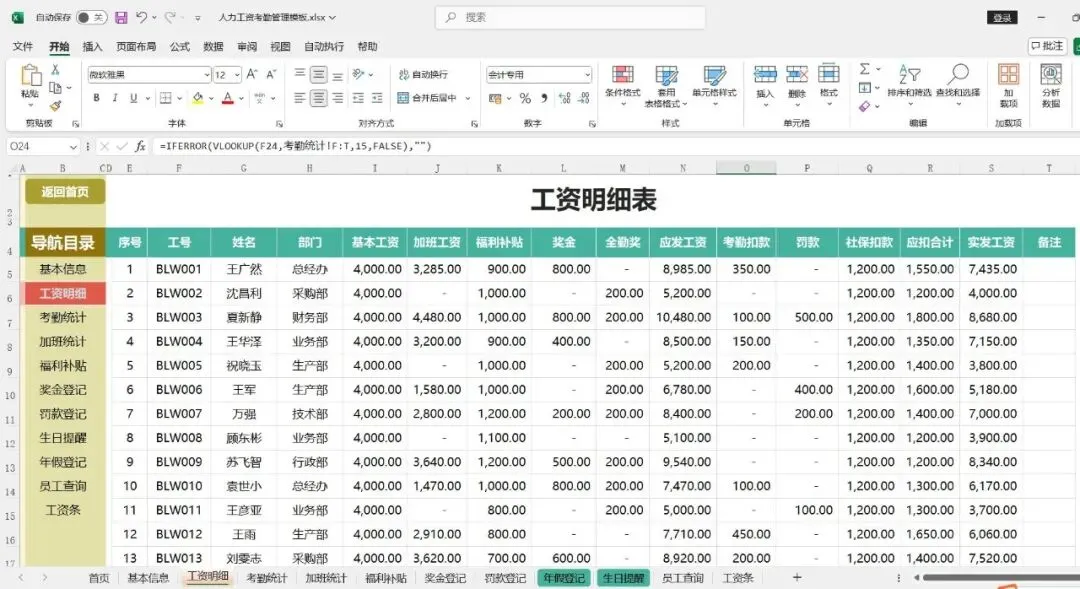Go to 基本信息 in the navigation sidebar
The image size is (1080, 589).
[x=63, y=269]
